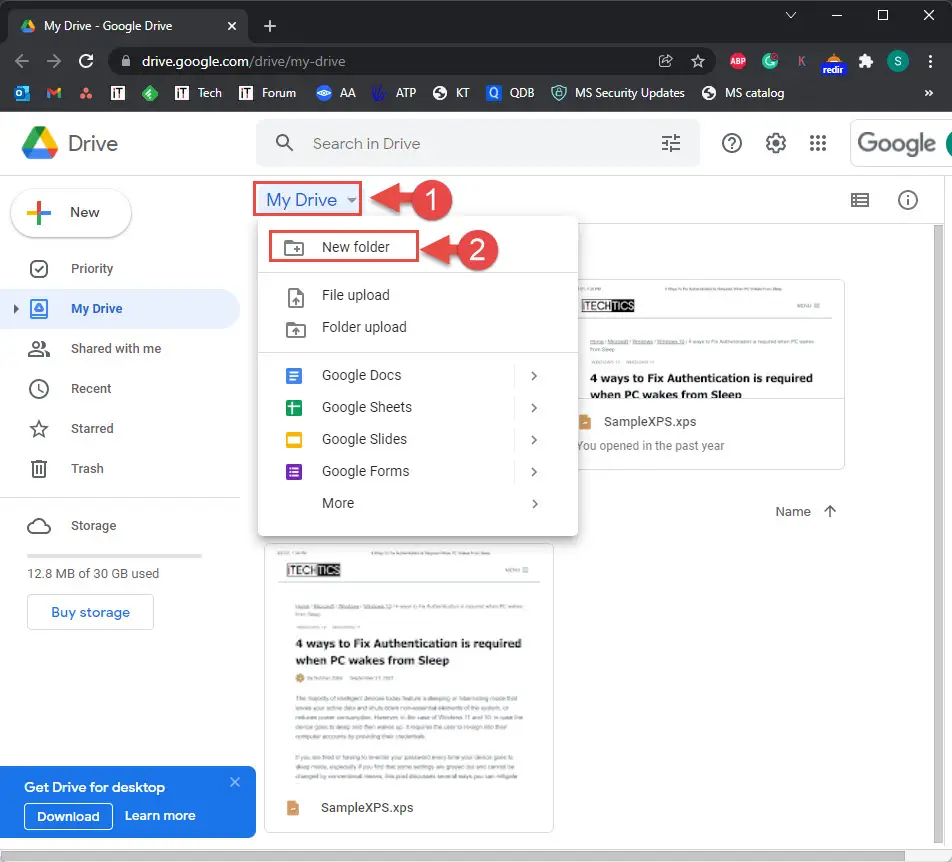Click in the Search in Drive field
The height and width of the screenshot is (862, 952).
point(480,144)
